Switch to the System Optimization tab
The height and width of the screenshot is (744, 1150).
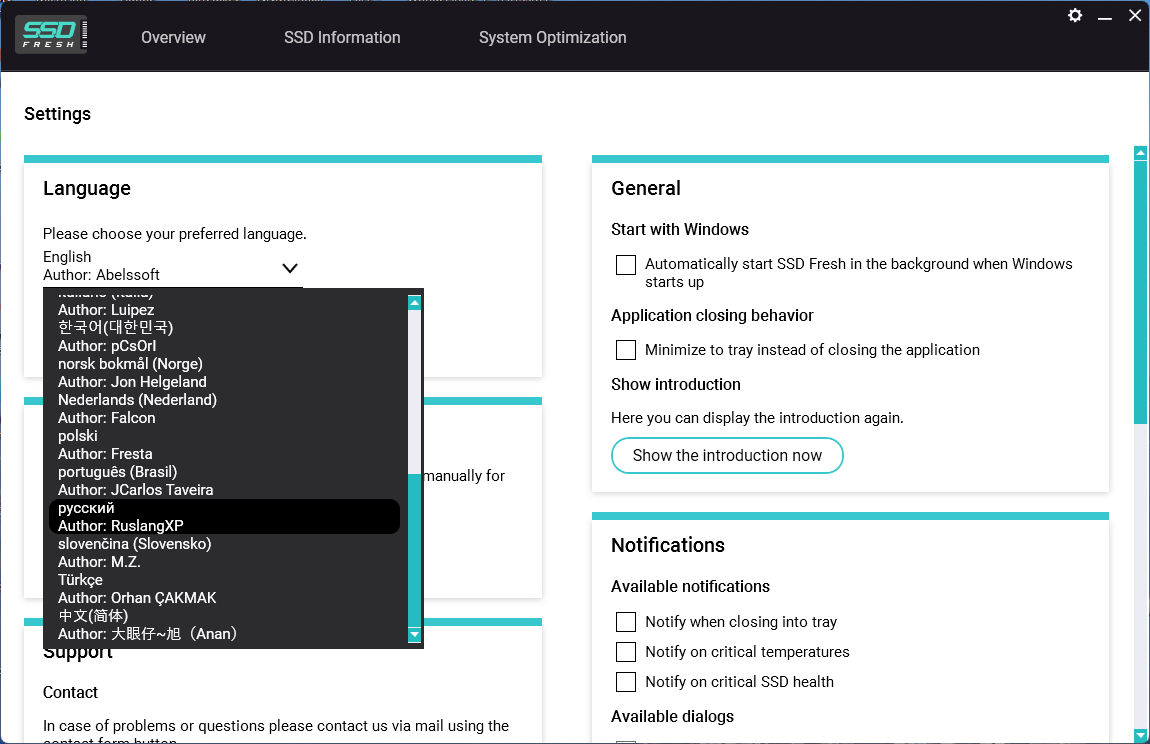click(x=552, y=38)
